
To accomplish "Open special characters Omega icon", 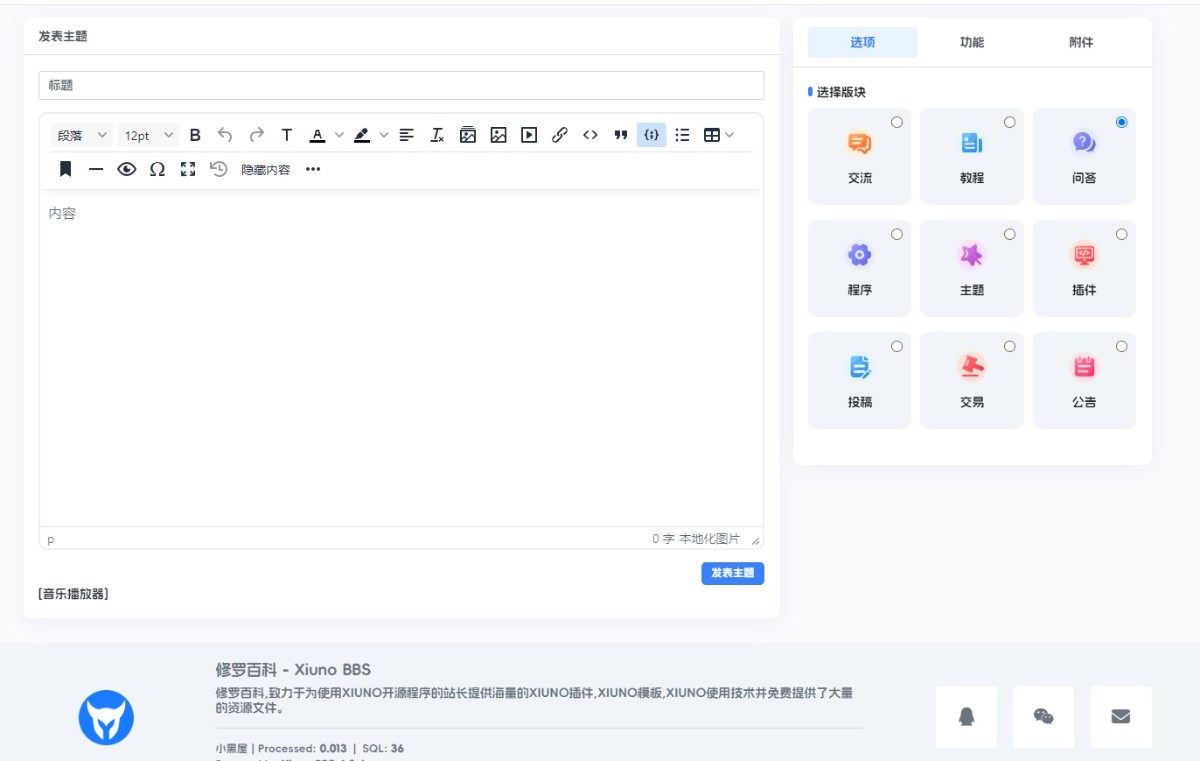I will (157, 169).
